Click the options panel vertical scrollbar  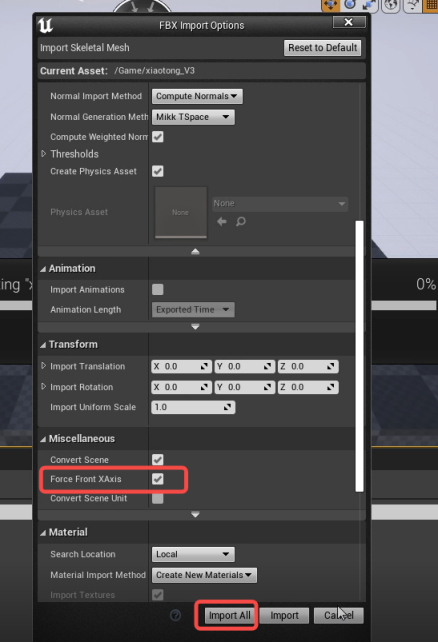coord(360,356)
